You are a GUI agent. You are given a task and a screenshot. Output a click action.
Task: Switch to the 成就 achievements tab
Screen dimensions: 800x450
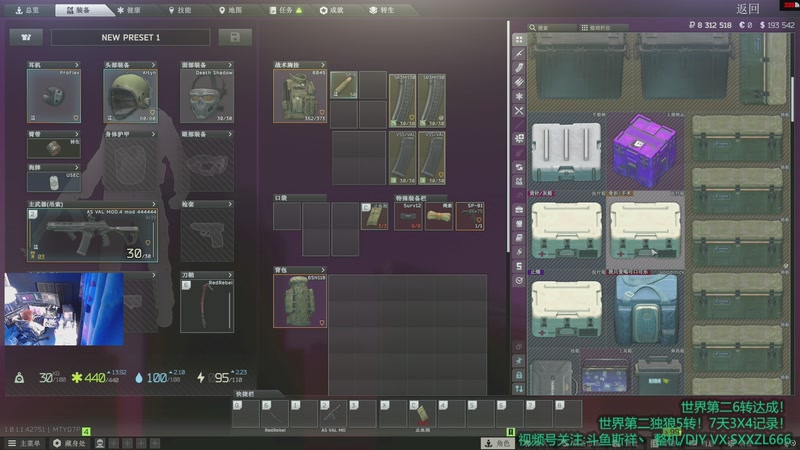point(332,10)
